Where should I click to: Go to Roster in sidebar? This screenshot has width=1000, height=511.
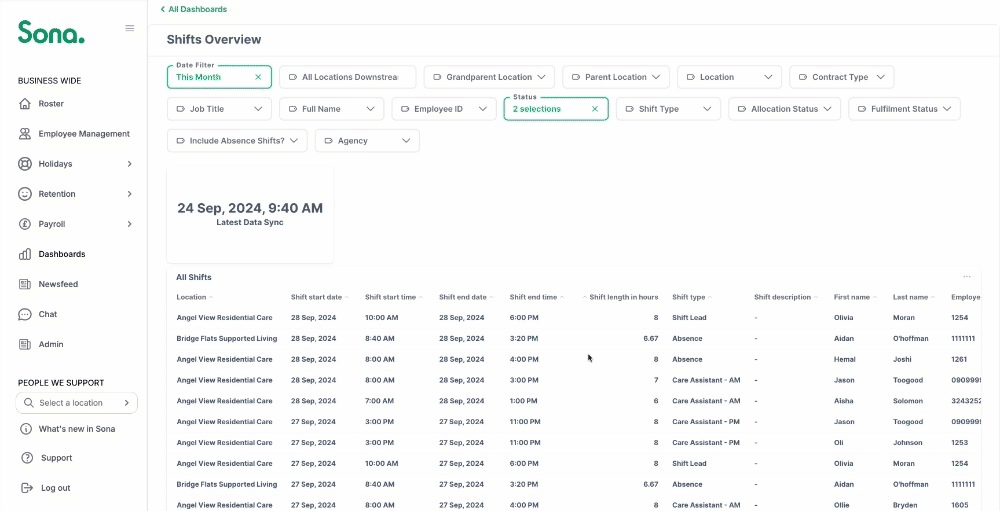(x=51, y=103)
